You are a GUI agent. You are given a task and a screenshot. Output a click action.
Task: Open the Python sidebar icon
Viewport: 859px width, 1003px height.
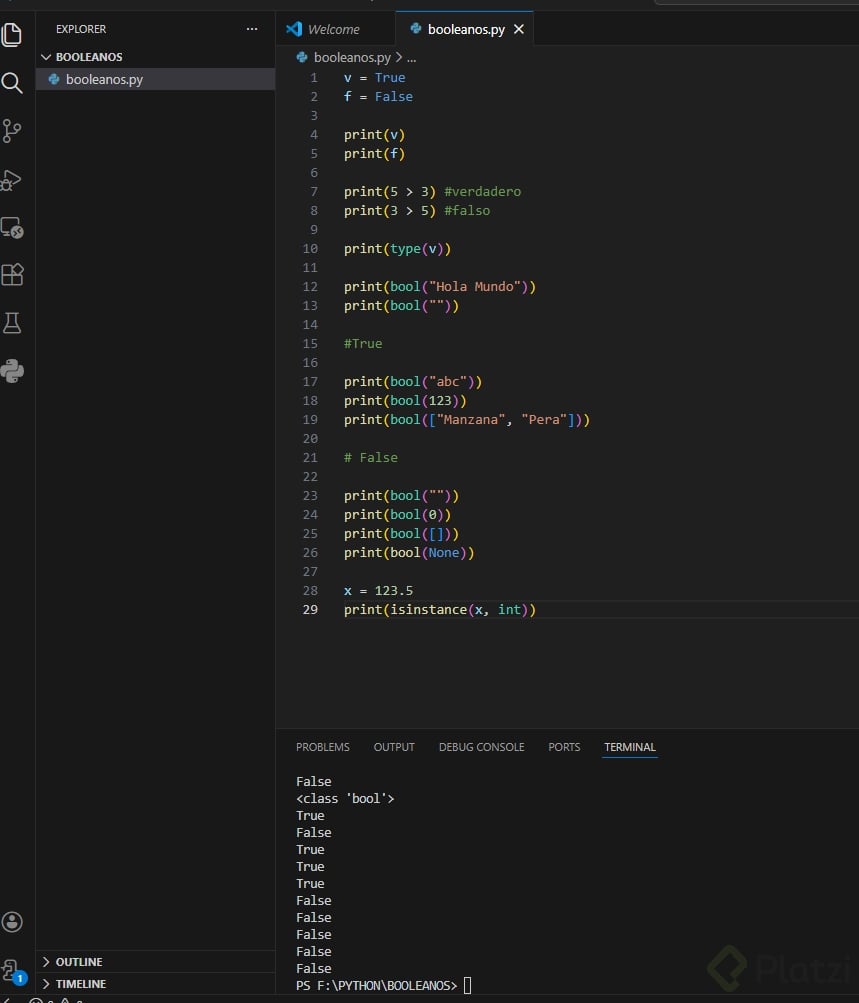tap(12, 371)
